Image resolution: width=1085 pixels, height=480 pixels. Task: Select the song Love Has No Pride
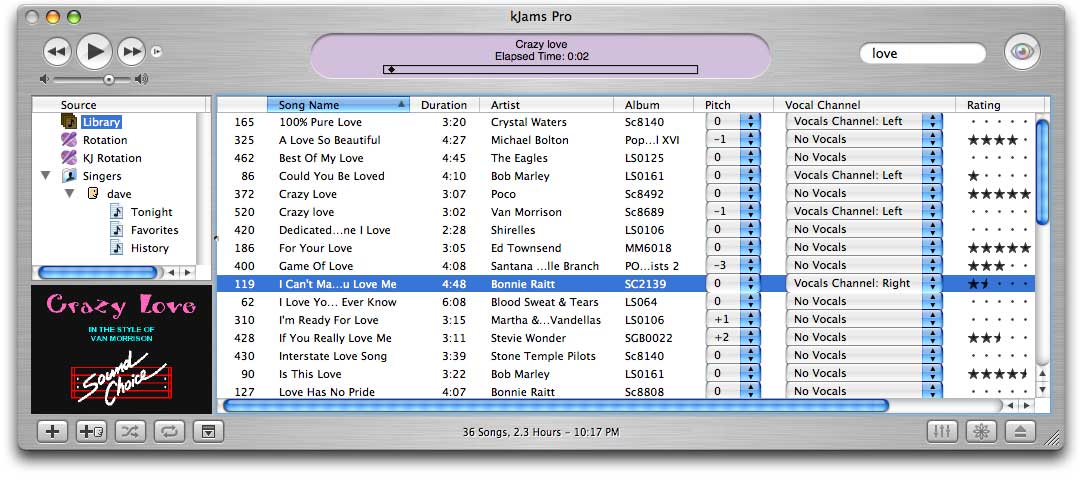tap(327, 392)
